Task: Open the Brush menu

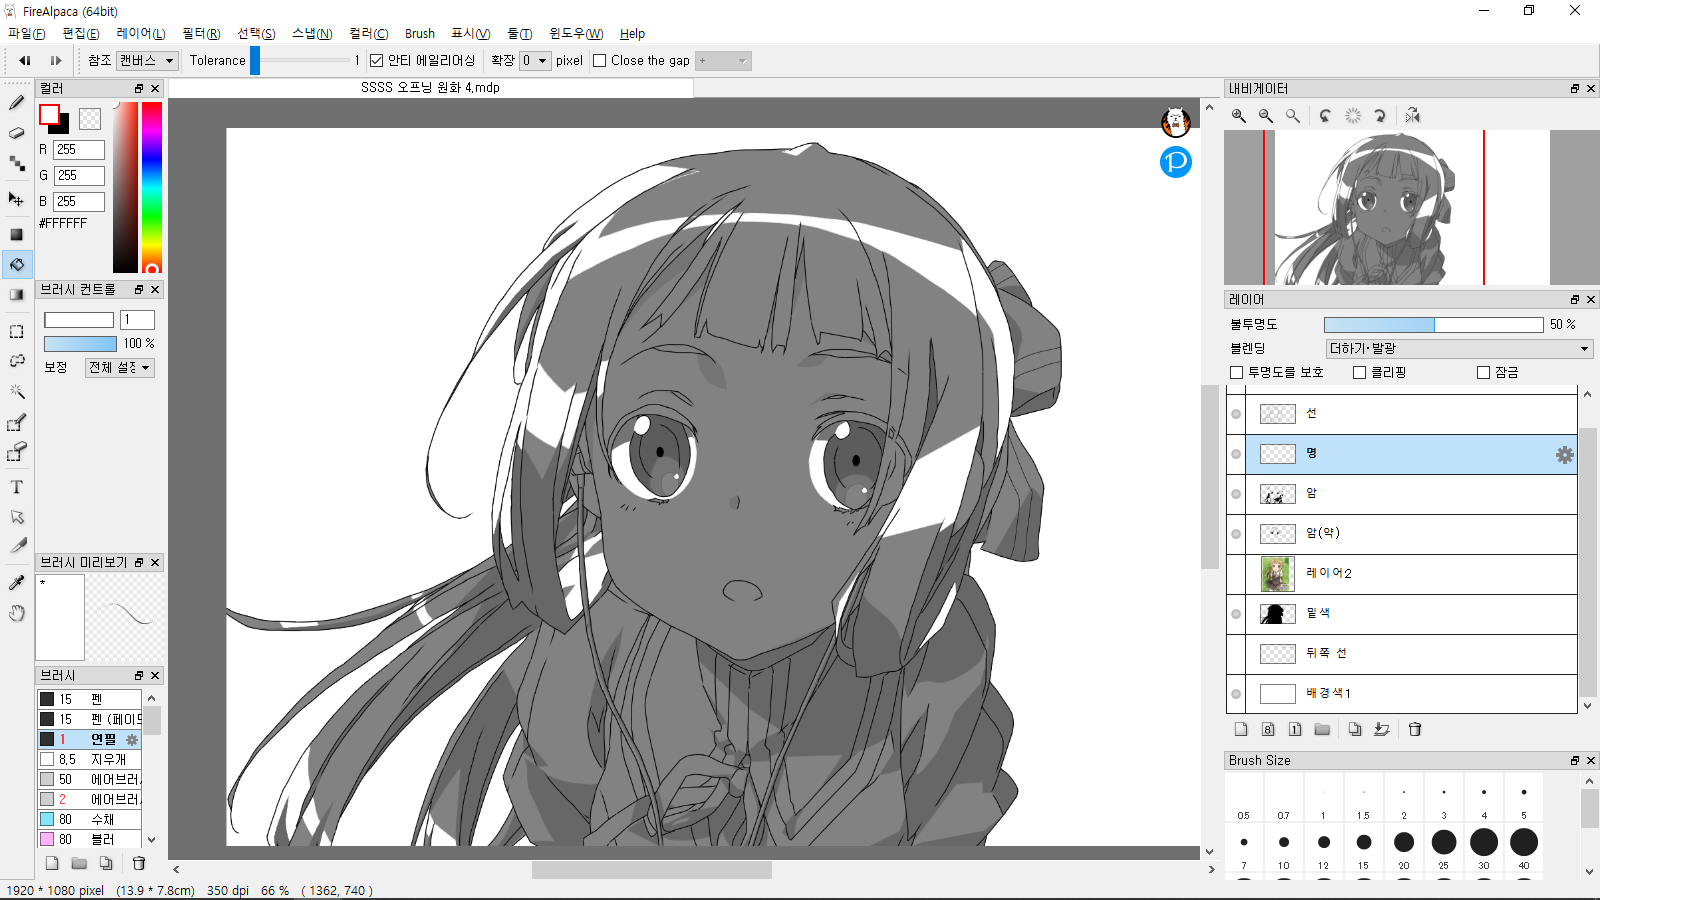Action: click(419, 33)
